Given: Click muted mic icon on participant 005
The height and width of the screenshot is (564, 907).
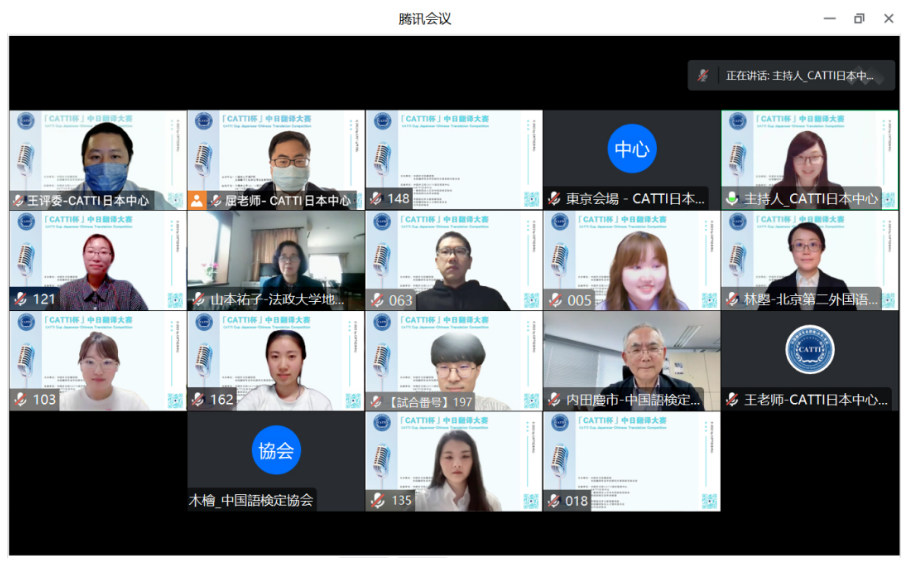Looking at the screenshot, I should pyautogui.click(x=555, y=300).
